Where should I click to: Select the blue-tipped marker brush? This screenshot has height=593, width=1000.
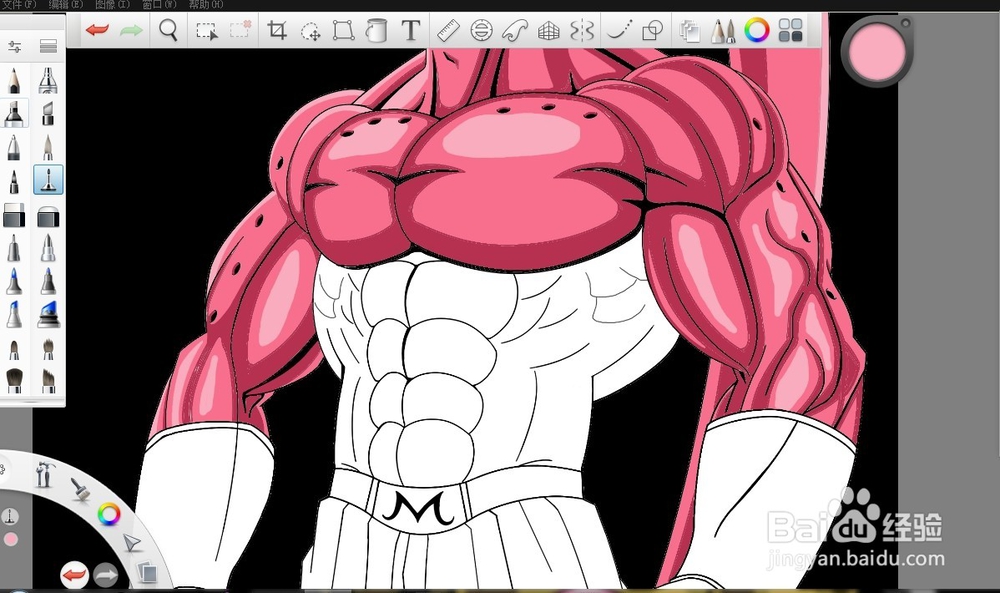(14, 281)
